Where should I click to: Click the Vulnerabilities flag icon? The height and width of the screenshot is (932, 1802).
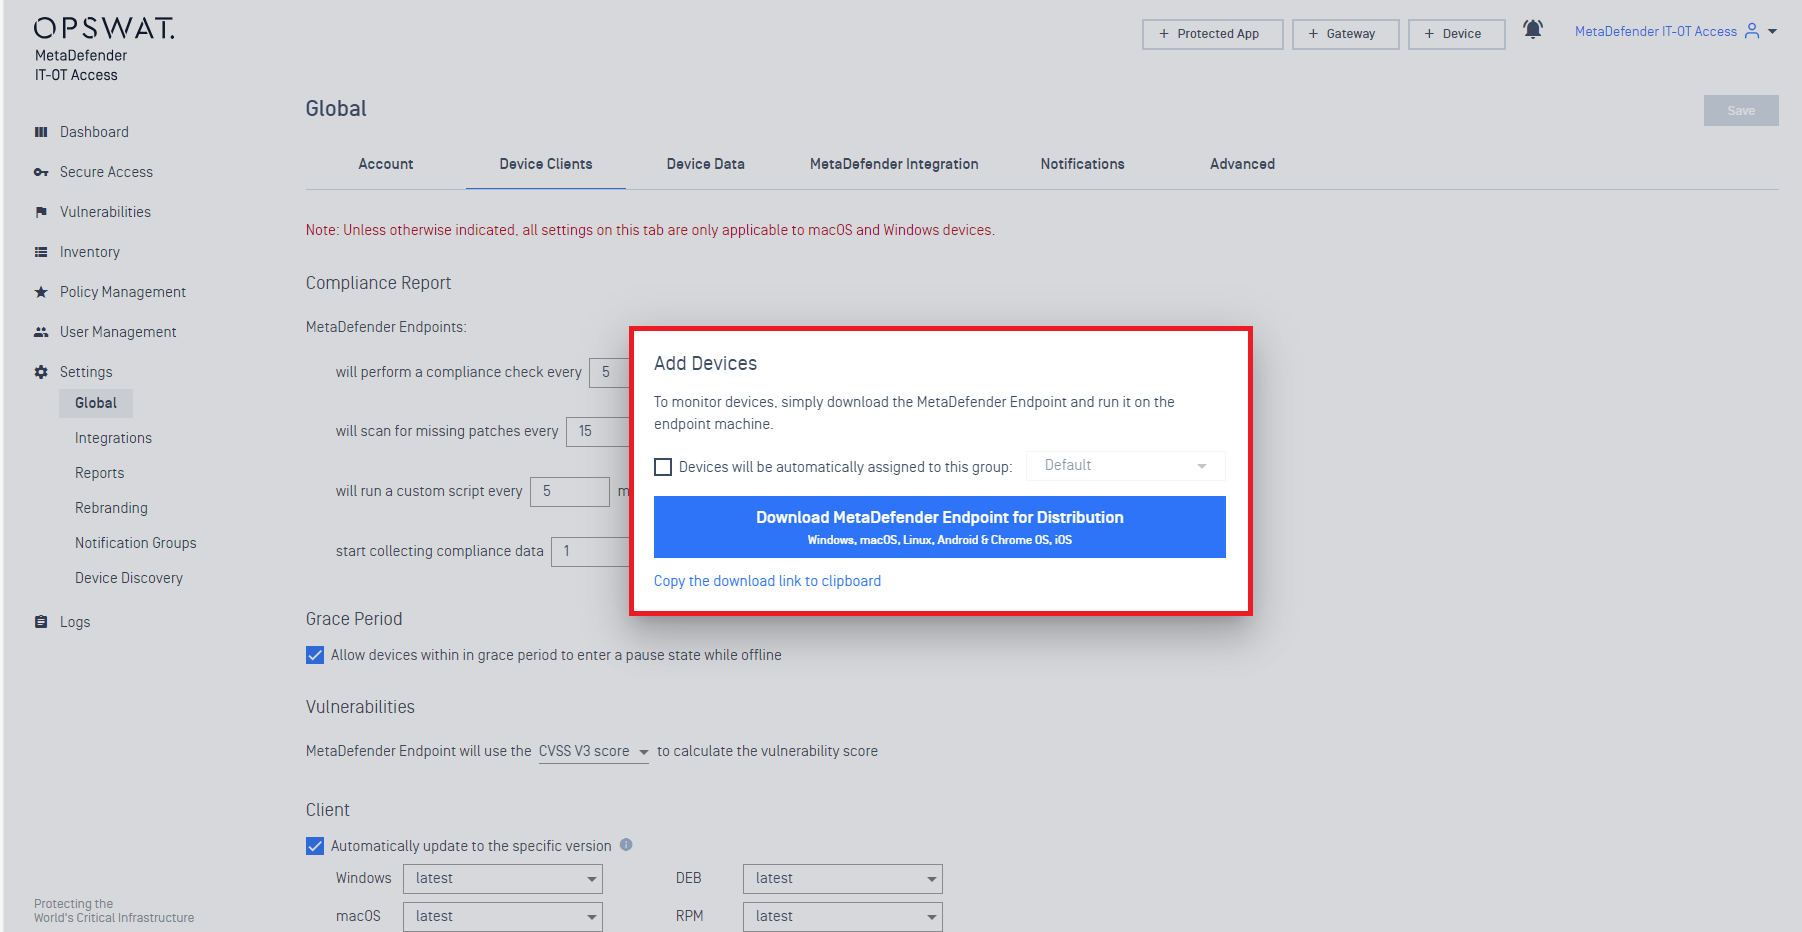coord(41,212)
